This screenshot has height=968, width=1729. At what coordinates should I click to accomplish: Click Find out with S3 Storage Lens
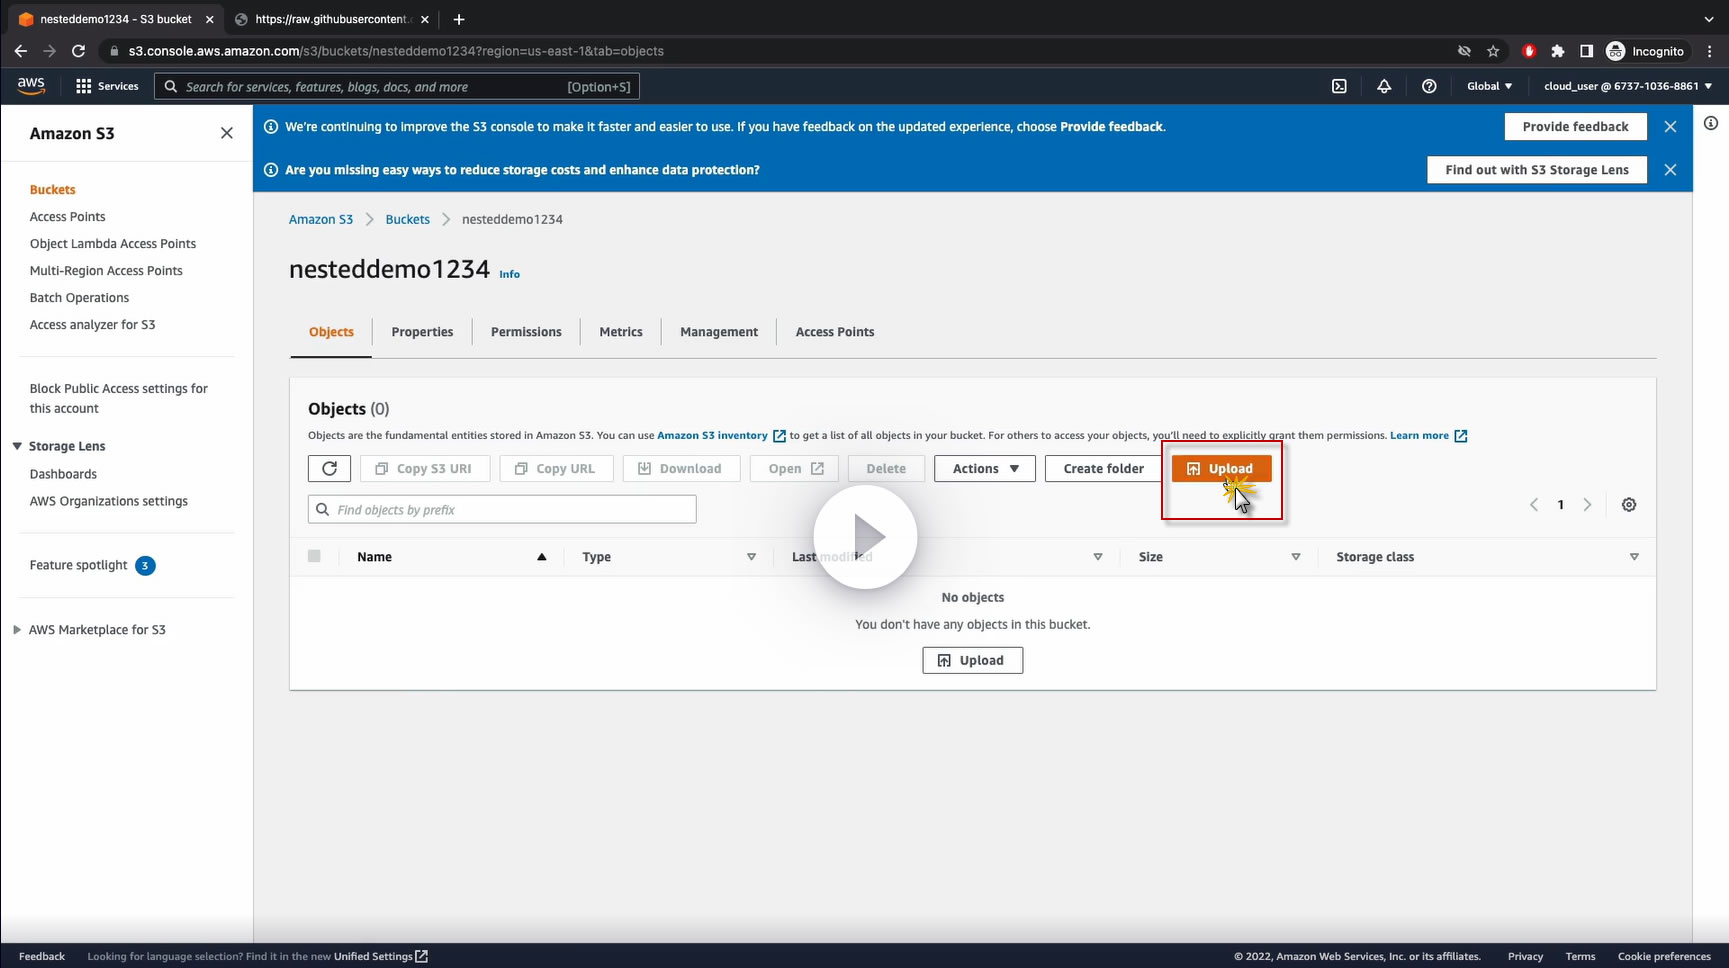[1537, 170]
